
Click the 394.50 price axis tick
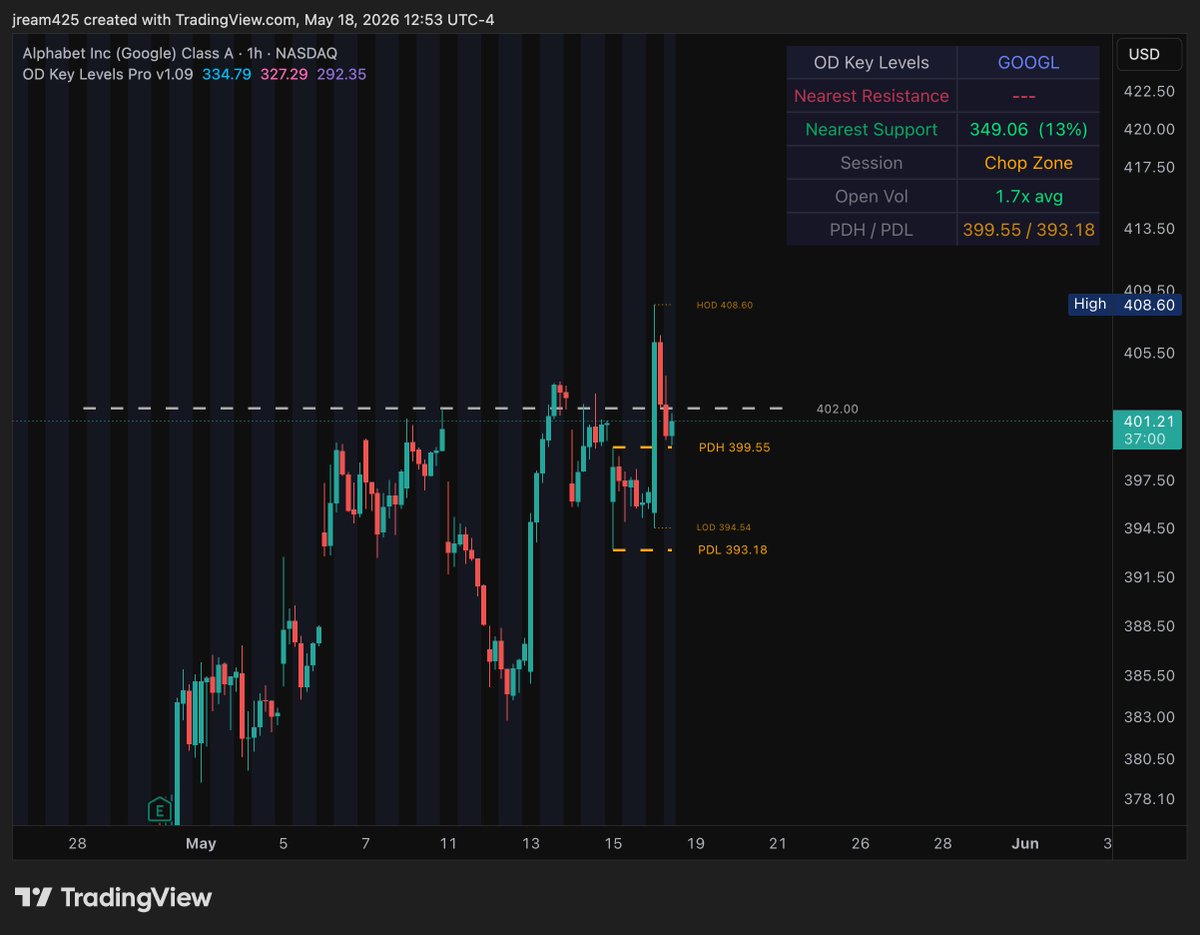[x=1150, y=528]
